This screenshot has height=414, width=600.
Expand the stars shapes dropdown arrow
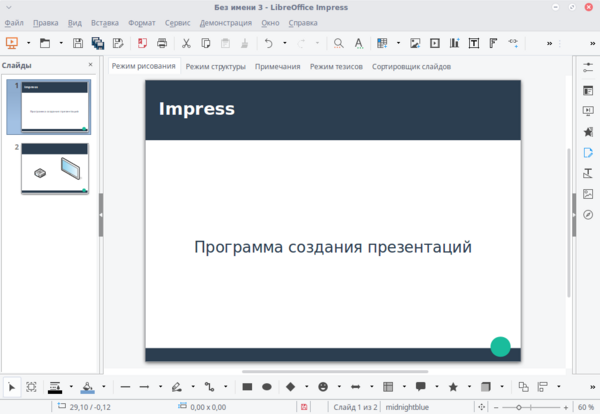[x=468, y=386]
